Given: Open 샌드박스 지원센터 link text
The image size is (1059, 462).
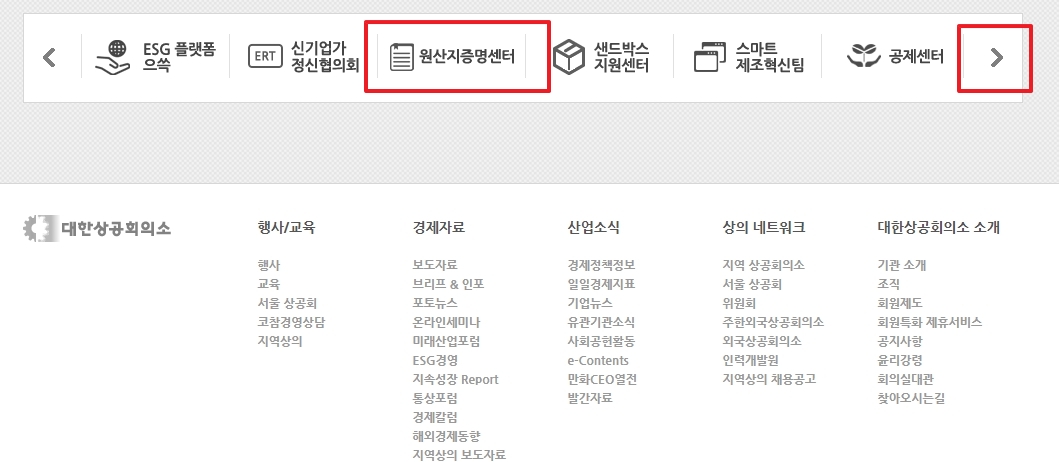Looking at the screenshot, I should tap(621, 57).
